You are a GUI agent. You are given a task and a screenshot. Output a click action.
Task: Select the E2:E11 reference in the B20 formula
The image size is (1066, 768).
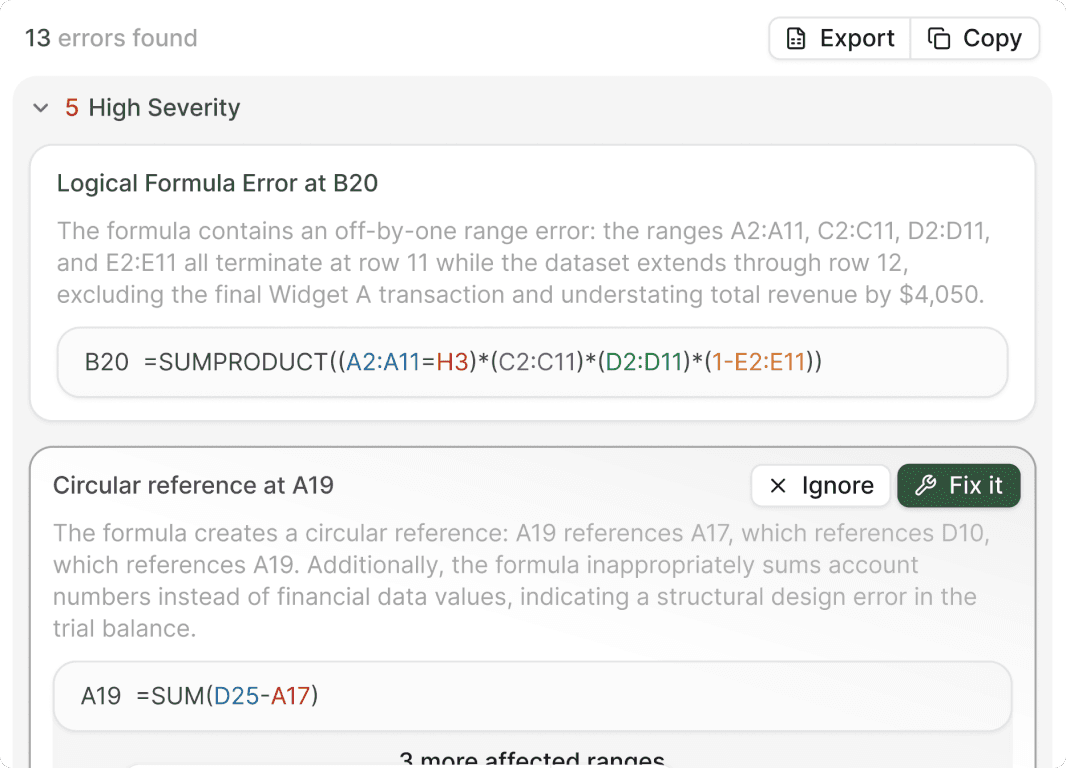[x=770, y=362]
